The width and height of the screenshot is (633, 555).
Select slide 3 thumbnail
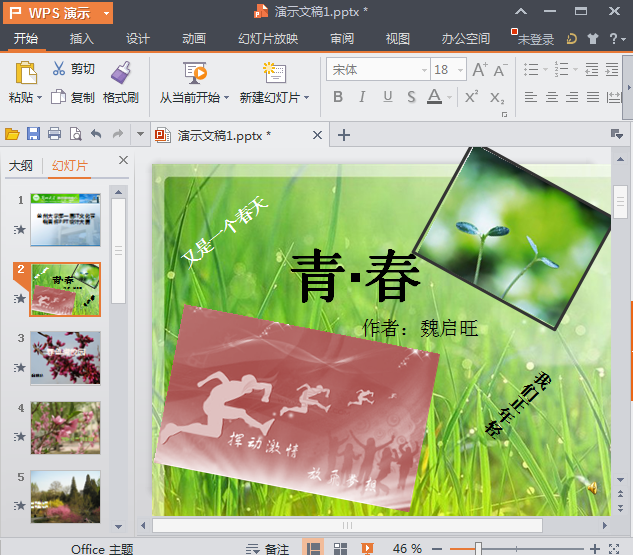coord(65,358)
